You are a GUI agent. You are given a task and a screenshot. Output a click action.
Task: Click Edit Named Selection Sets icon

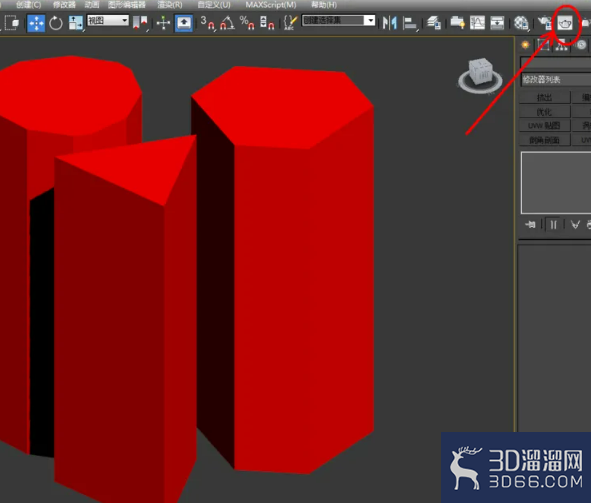pos(290,23)
